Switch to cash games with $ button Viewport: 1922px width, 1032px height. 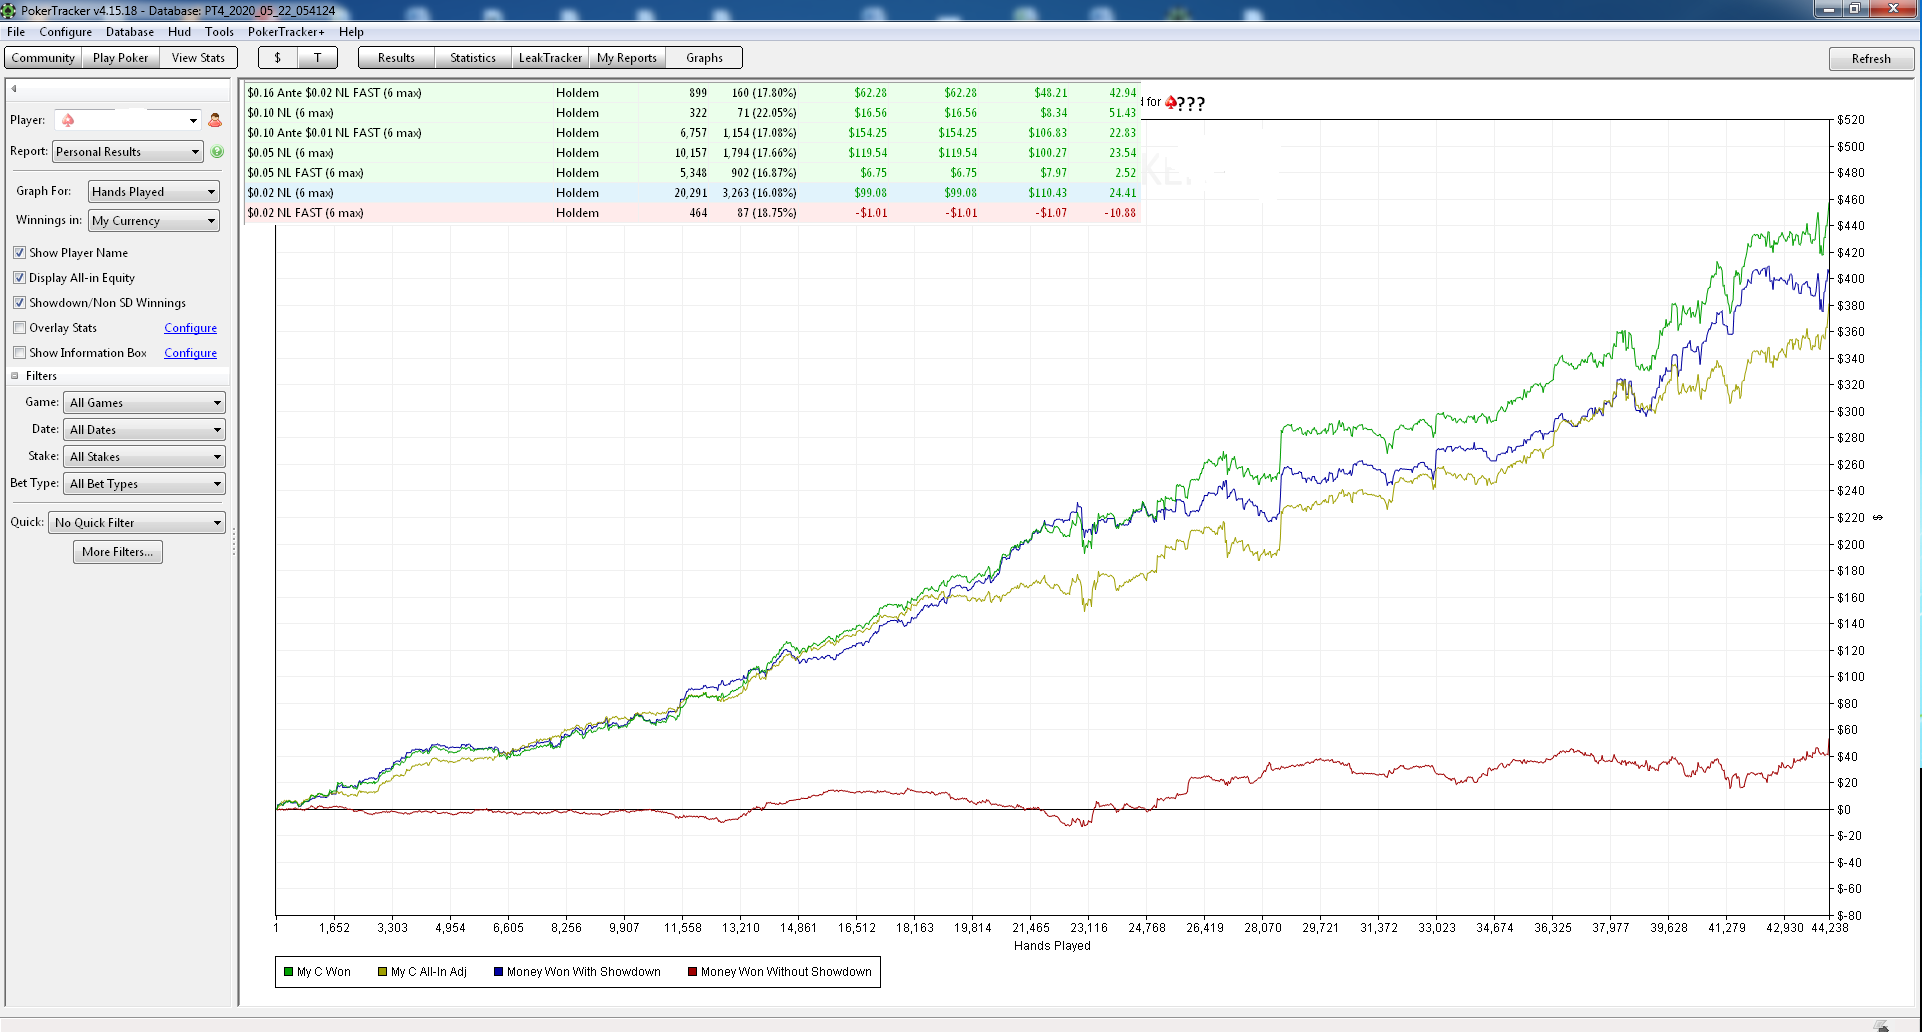click(x=278, y=58)
